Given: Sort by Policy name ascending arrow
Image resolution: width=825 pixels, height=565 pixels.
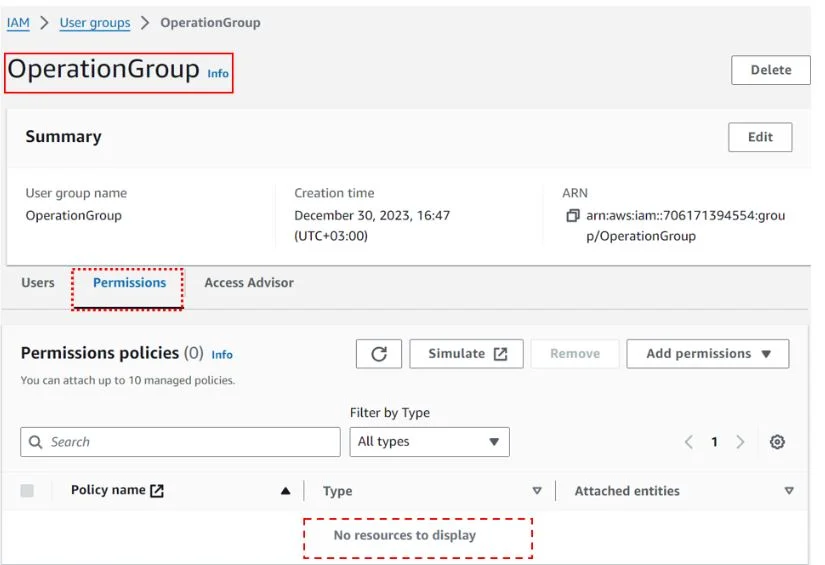Looking at the screenshot, I should click(285, 491).
